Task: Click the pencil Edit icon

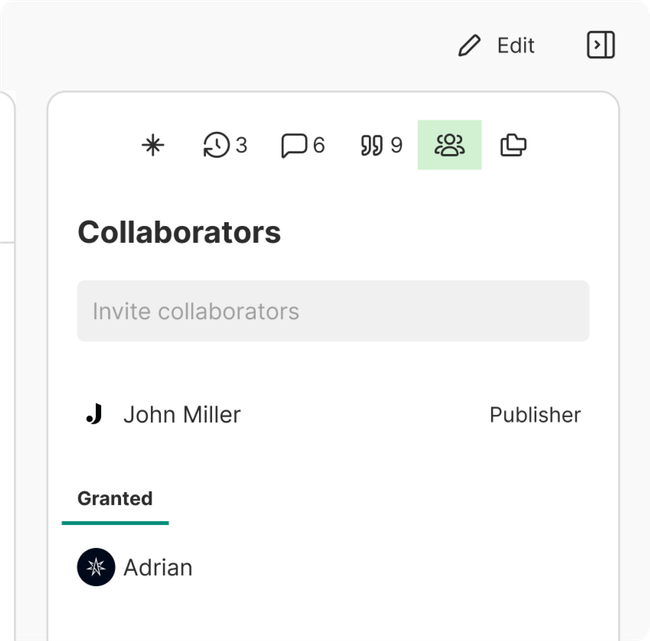Action: [x=469, y=46]
